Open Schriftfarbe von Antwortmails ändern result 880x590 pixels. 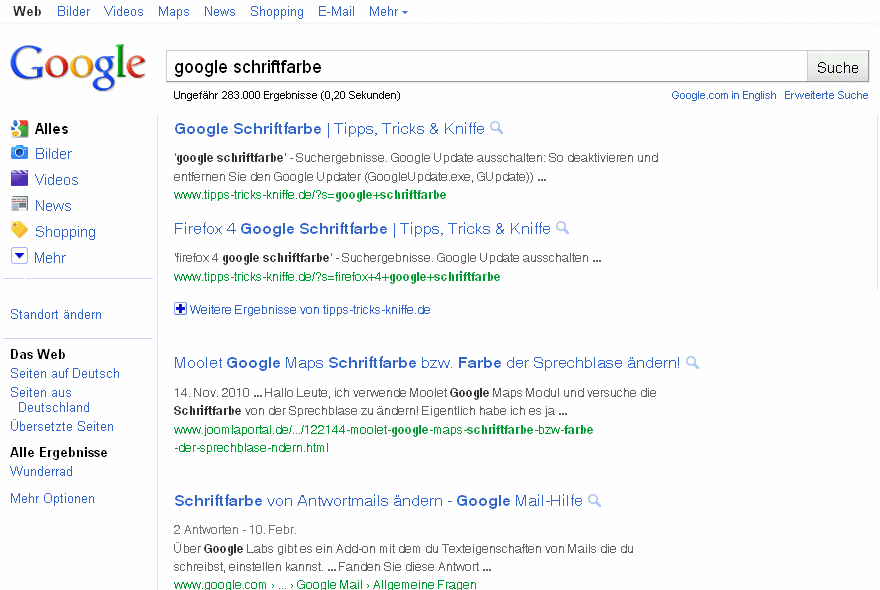click(378, 500)
